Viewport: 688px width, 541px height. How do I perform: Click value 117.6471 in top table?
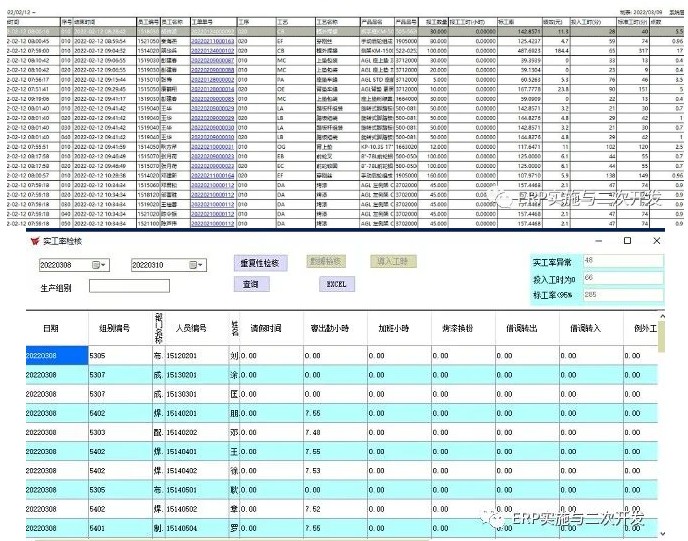(x=530, y=147)
